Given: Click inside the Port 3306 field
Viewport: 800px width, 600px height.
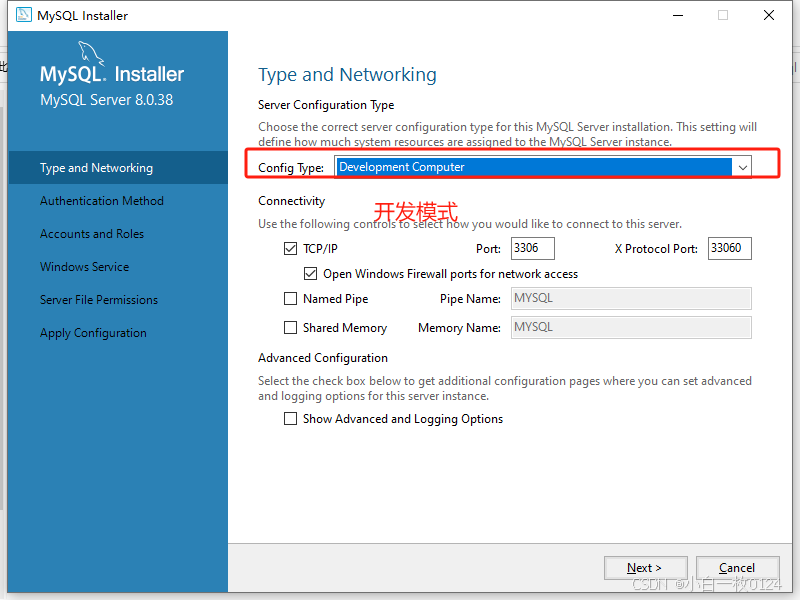Looking at the screenshot, I should pos(532,248).
